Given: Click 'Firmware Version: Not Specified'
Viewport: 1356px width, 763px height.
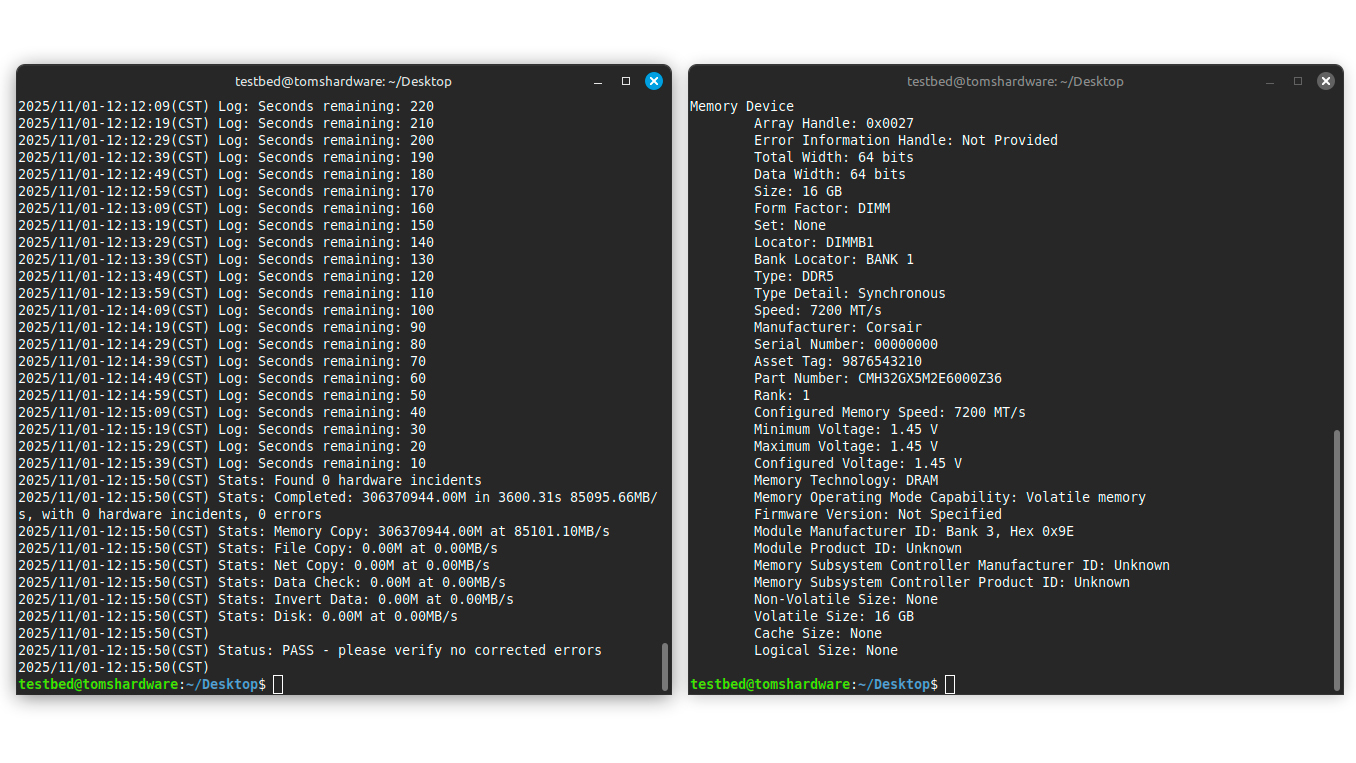Looking at the screenshot, I should tap(878, 514).
